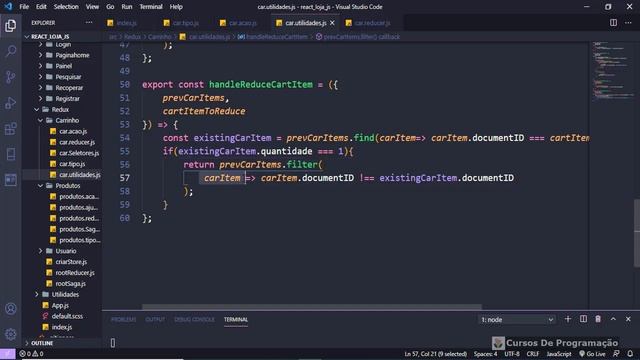
Task: Create new terminal with plus icon
Action: tap(568, 319)
